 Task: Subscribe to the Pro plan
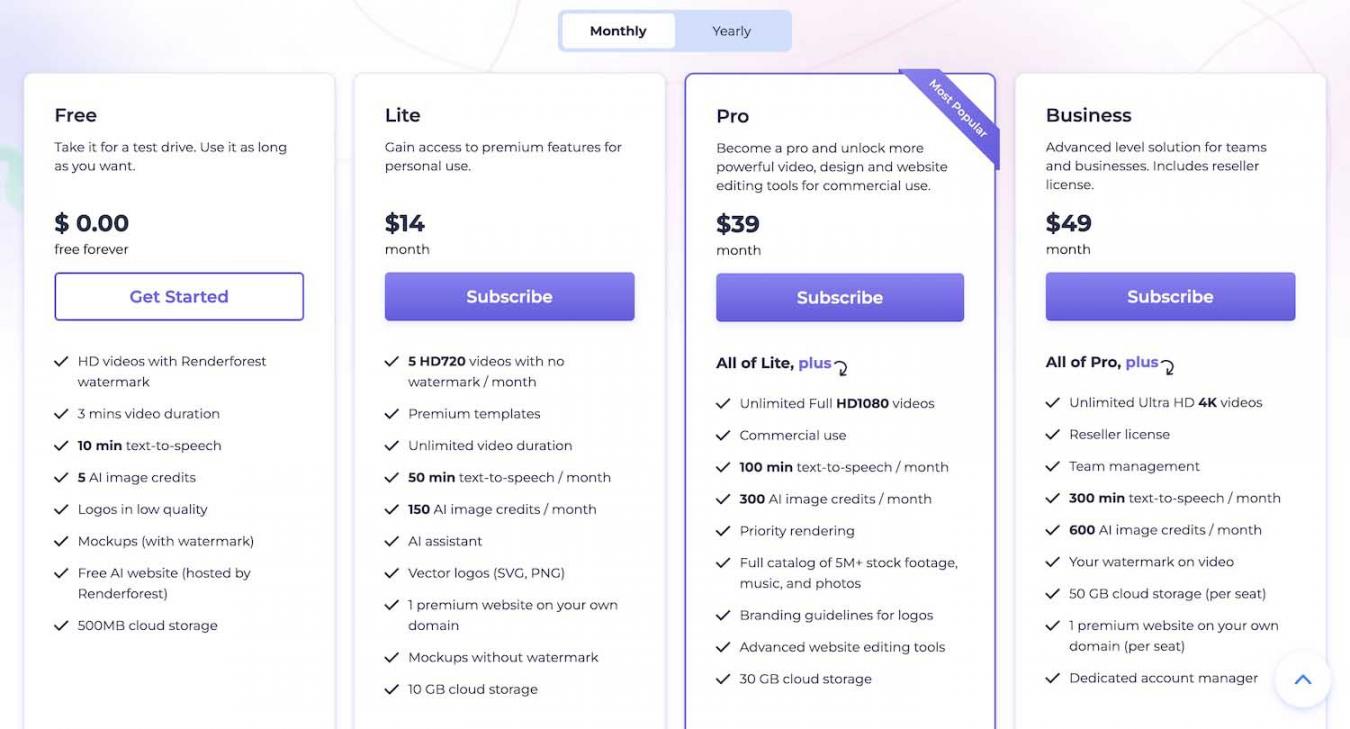point(839,297)
